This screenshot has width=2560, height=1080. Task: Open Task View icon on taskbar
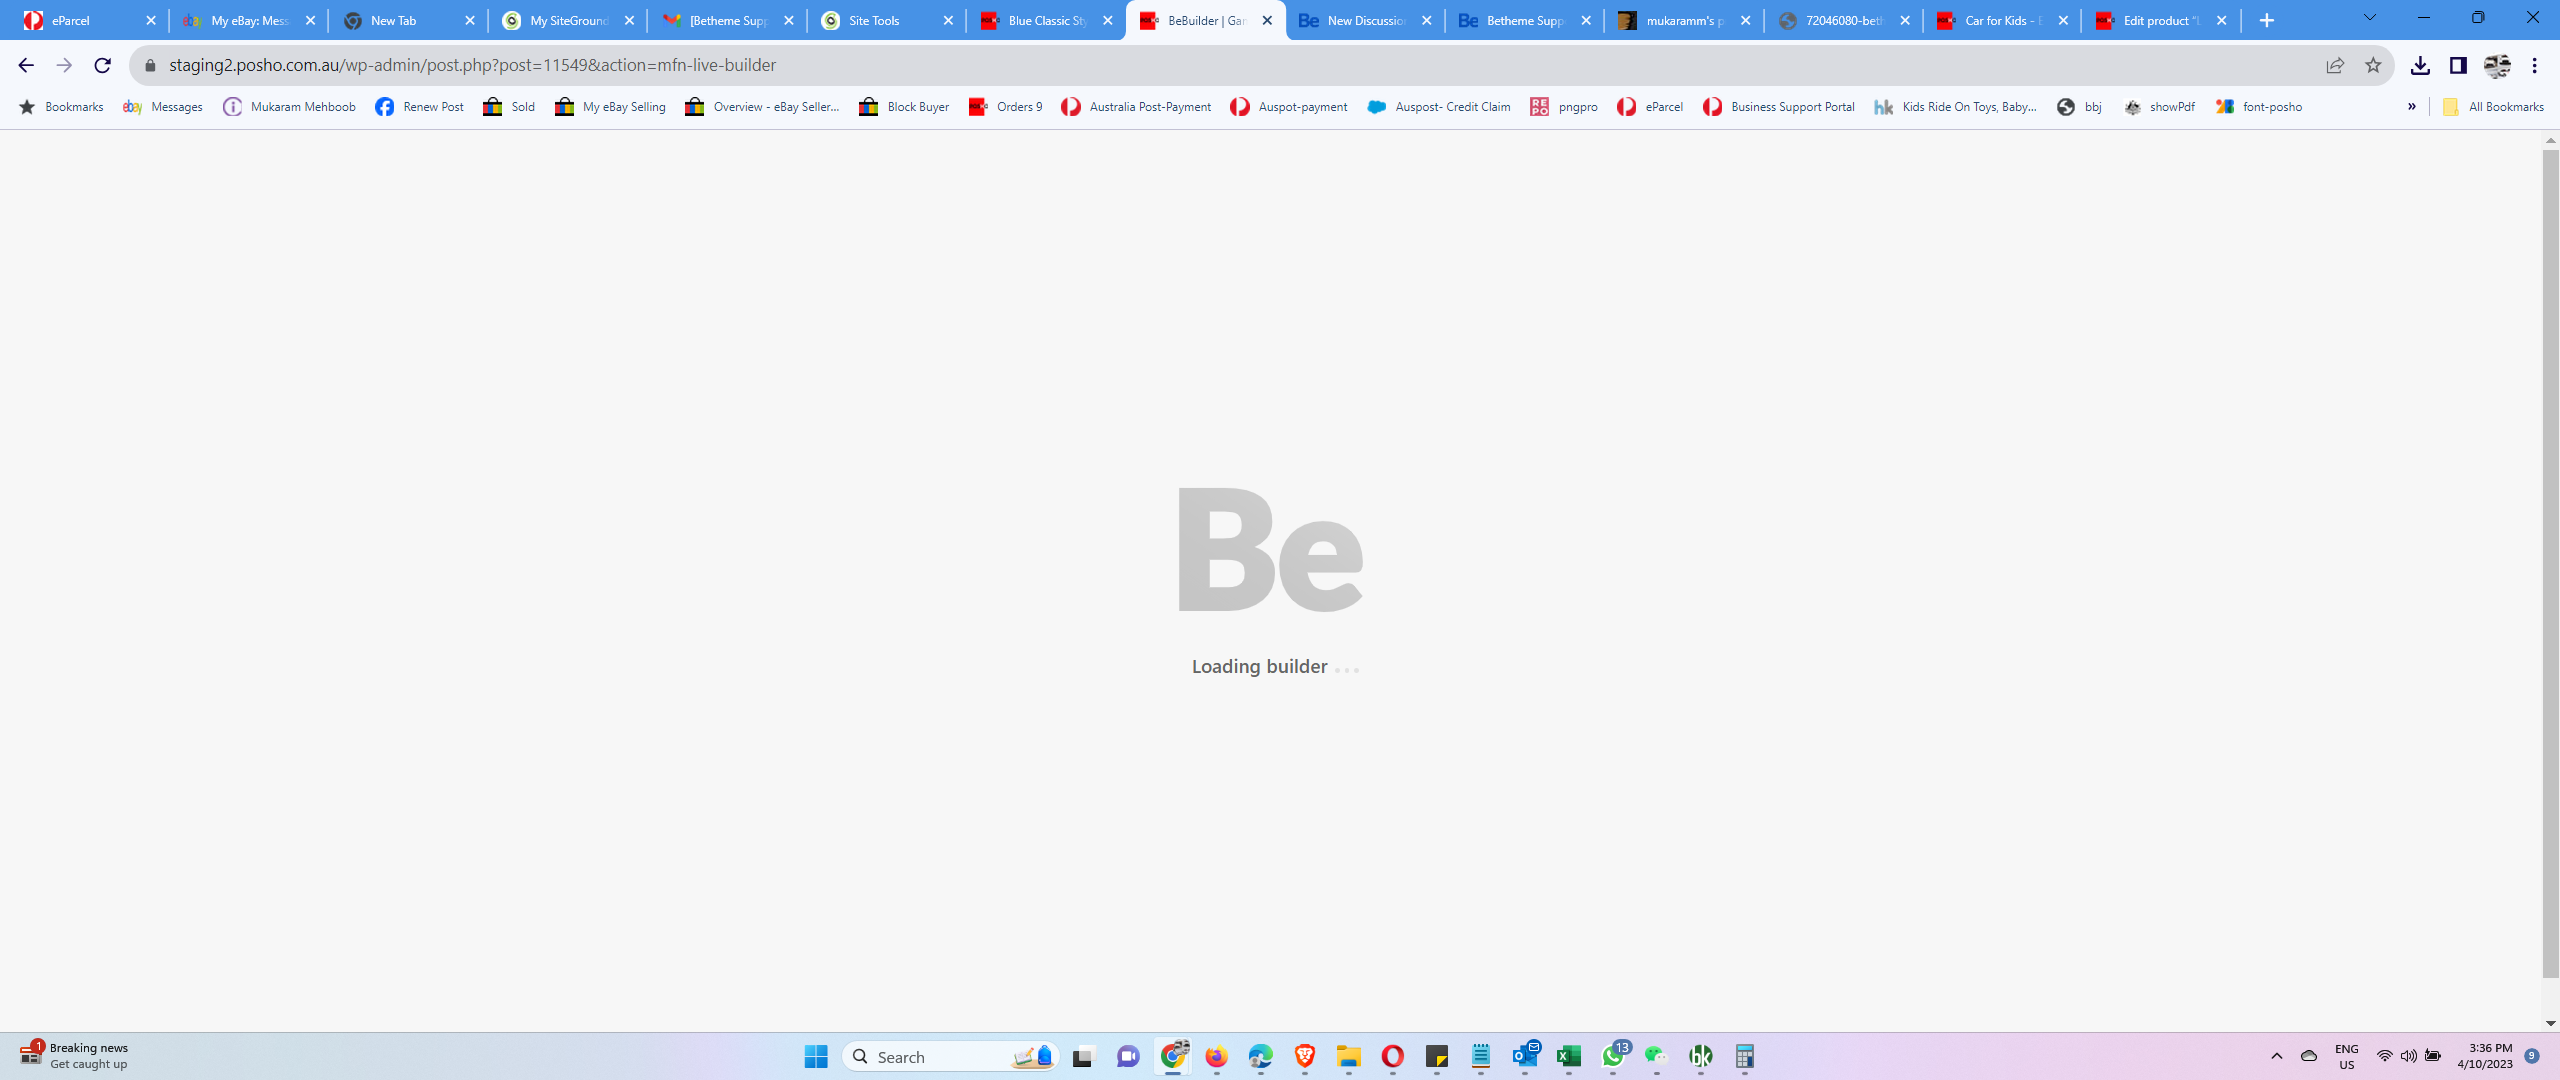1084,1057
